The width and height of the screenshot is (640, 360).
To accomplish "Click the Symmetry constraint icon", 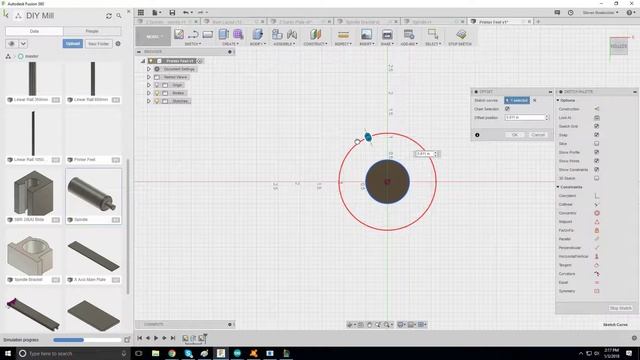I will [597, 291].
